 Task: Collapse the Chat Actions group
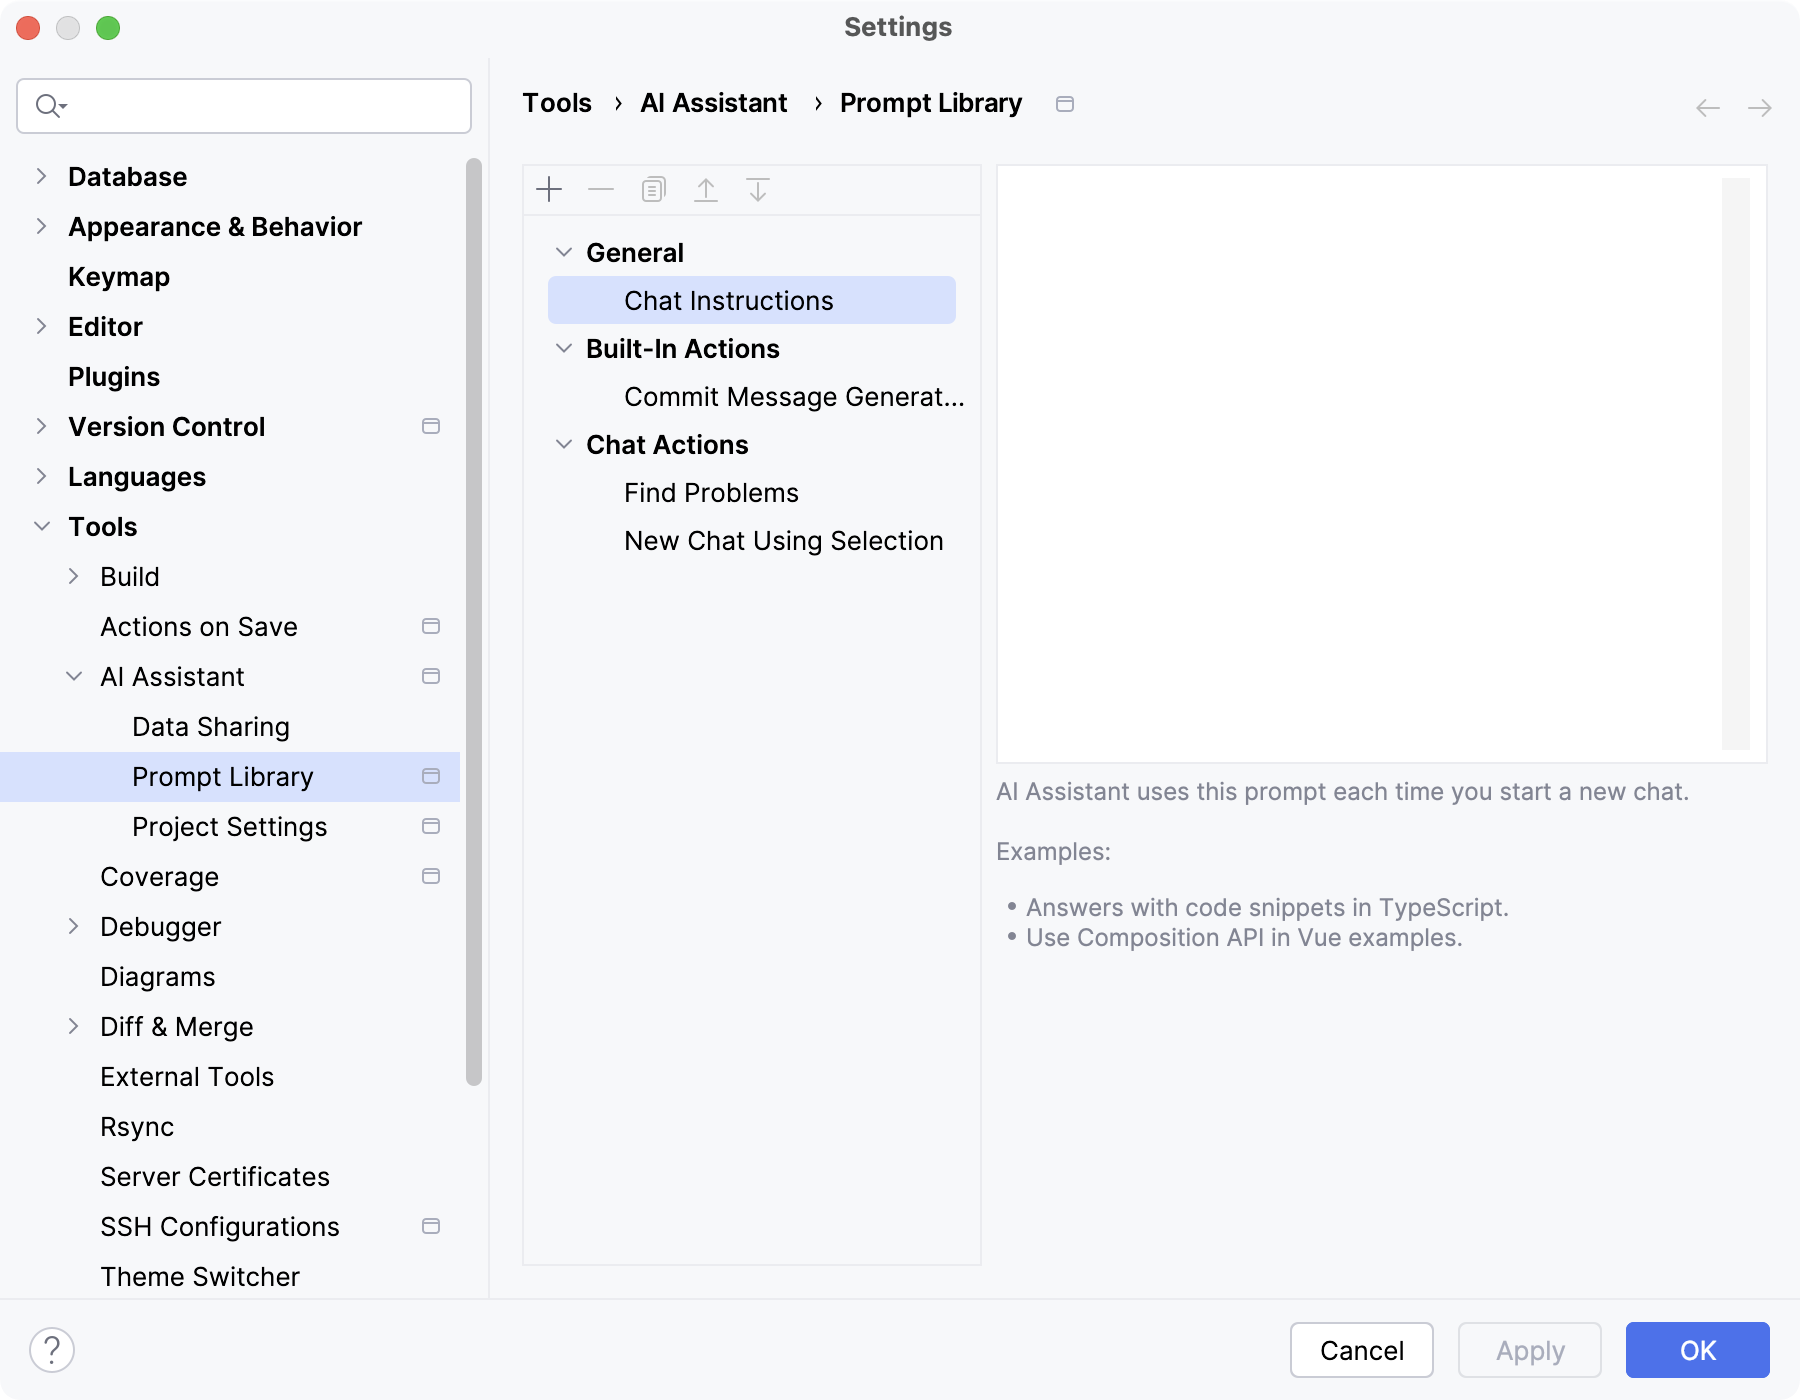563,444
